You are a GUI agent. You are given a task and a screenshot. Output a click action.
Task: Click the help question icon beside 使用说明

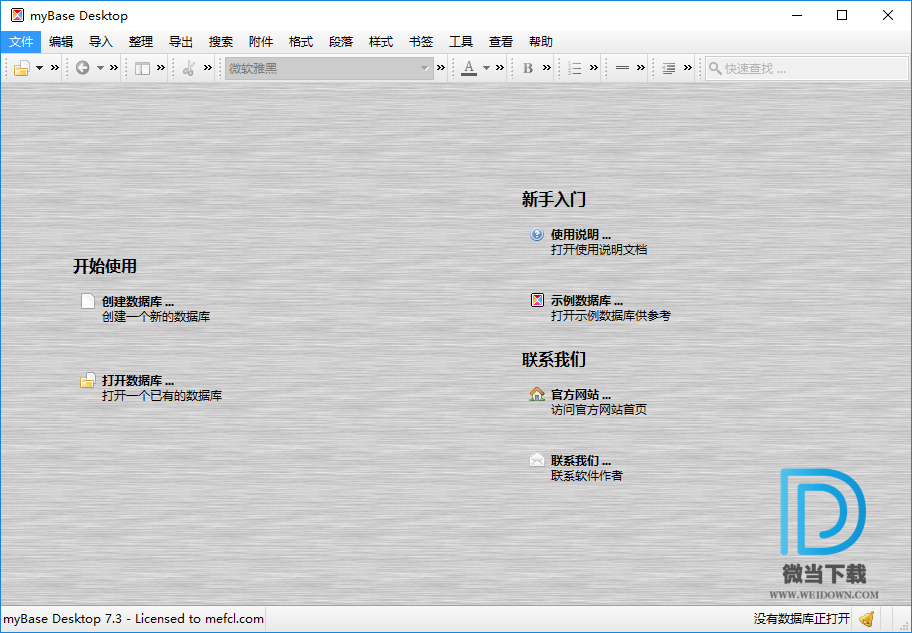point(537,234)
